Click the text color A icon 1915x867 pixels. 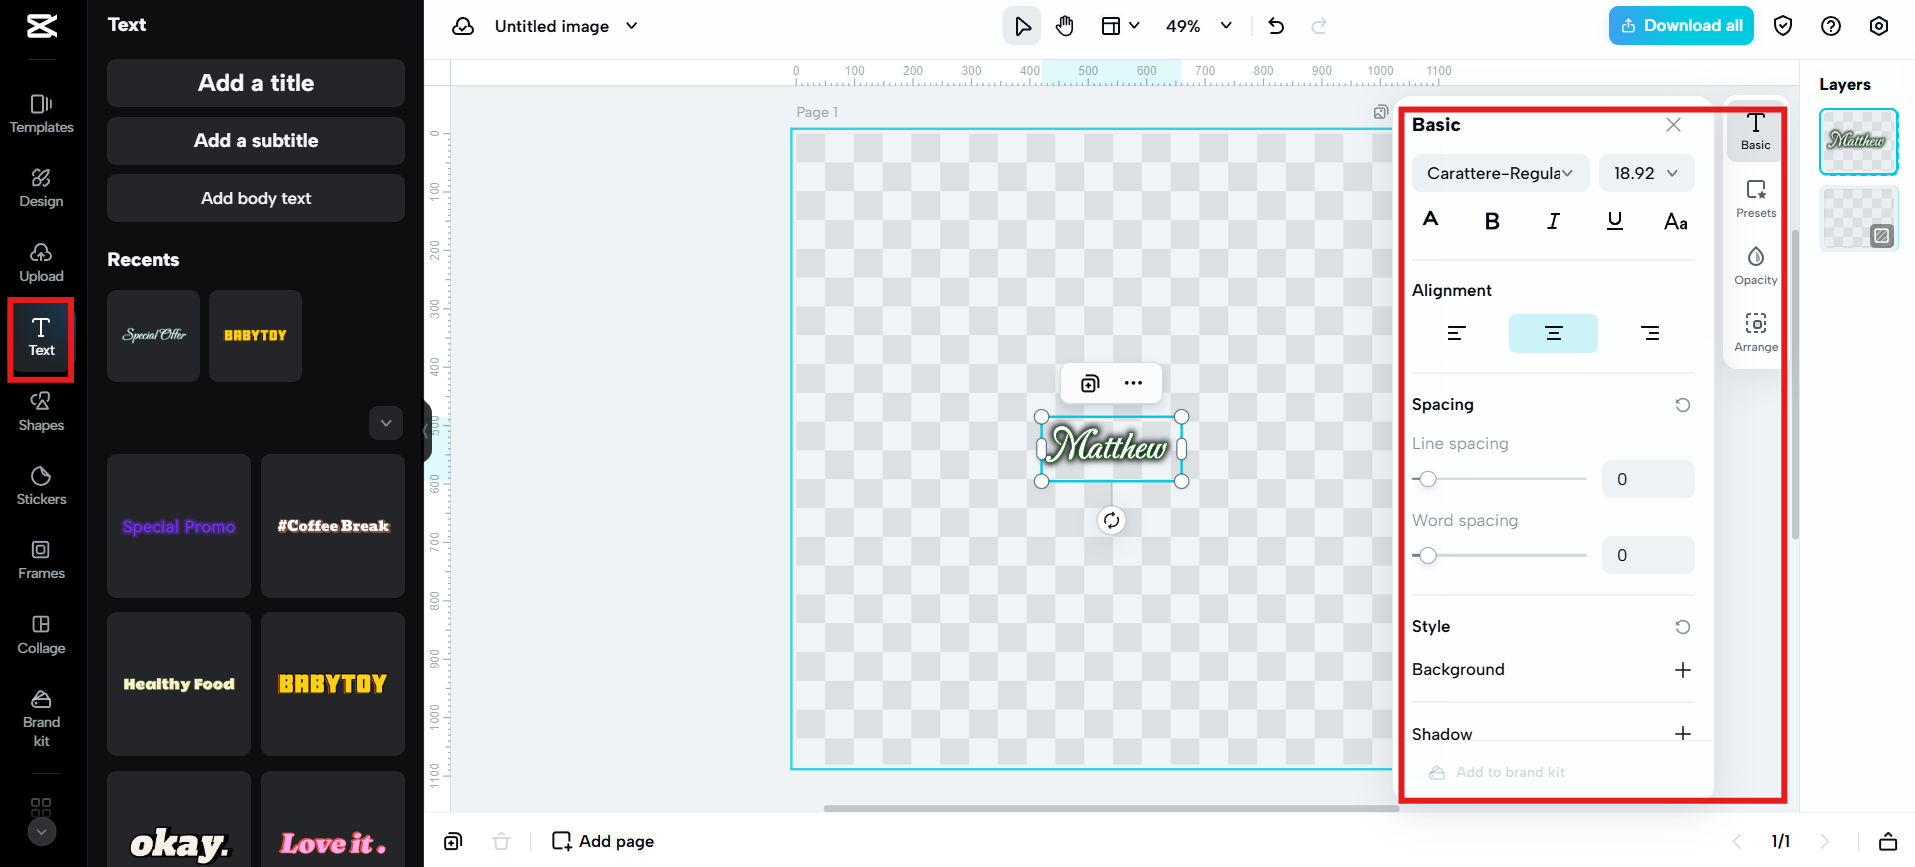(1431, 220)
